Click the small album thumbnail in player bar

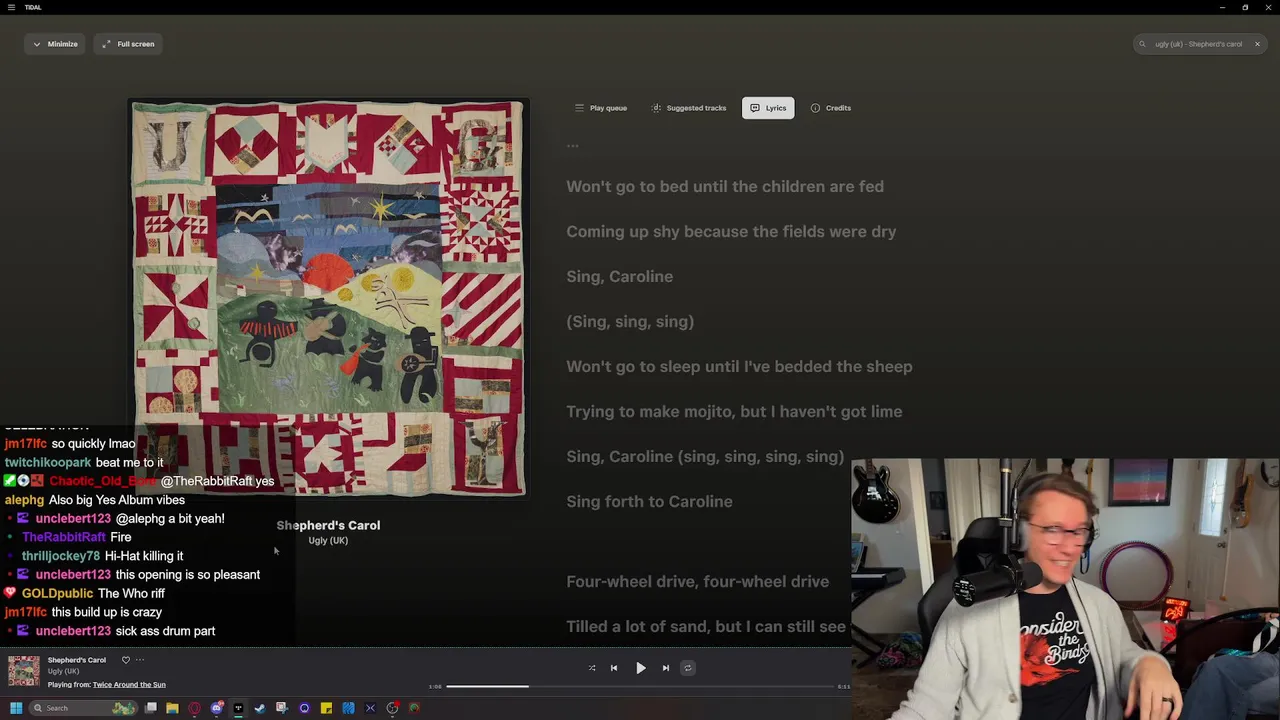click(x=24, y=672)
